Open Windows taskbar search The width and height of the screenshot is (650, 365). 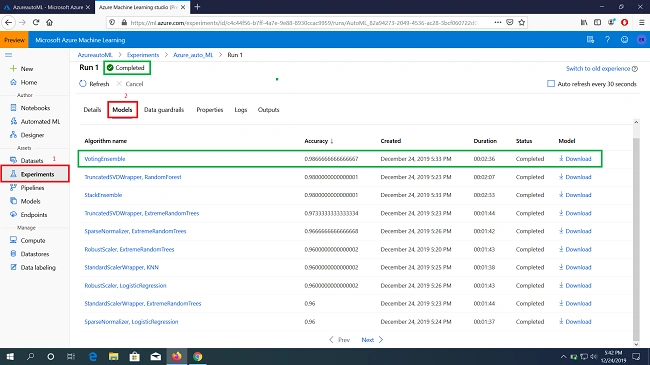[30, 357]
